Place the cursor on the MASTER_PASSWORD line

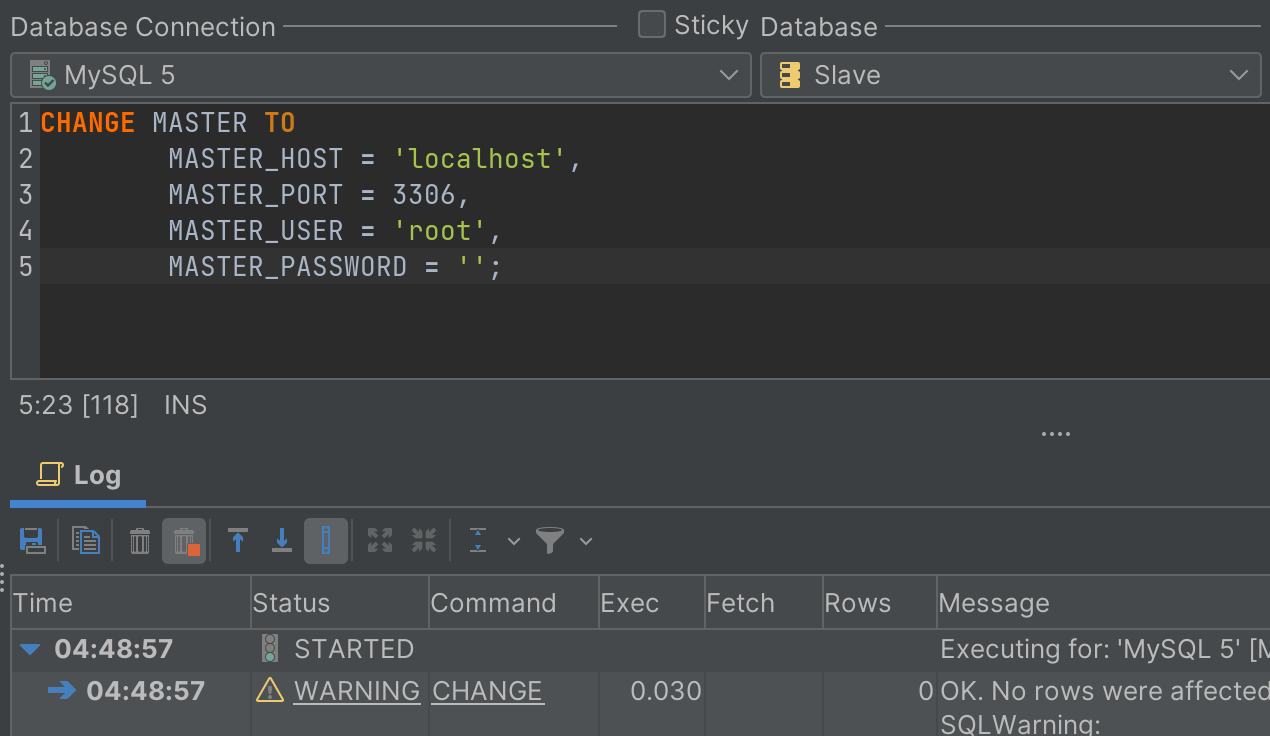[330, 266]
